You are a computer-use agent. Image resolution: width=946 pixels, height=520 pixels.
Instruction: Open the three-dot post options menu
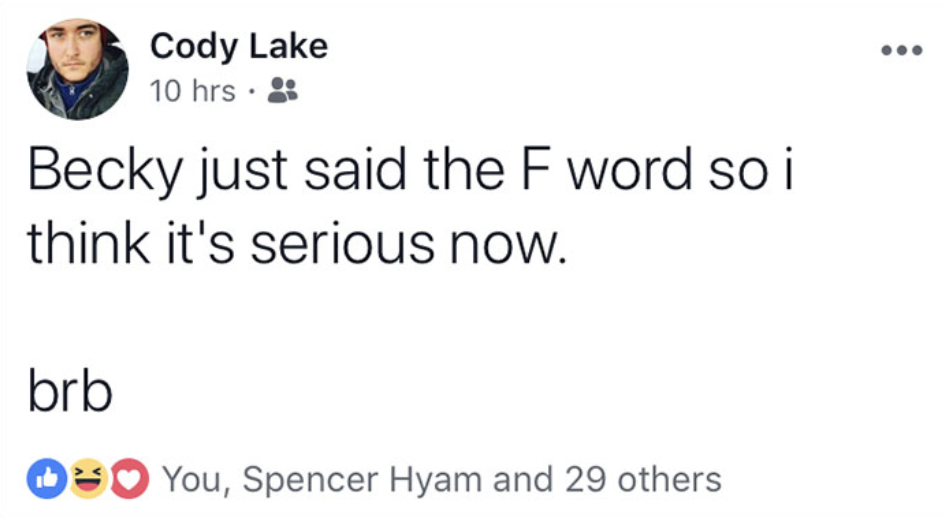901,50
